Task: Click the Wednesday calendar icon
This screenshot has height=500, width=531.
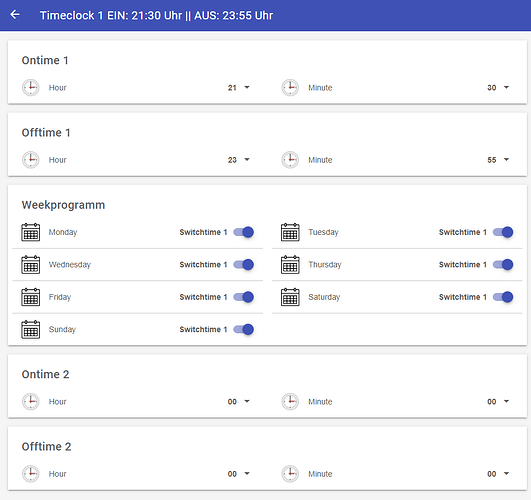Action: tap(31, 265)
